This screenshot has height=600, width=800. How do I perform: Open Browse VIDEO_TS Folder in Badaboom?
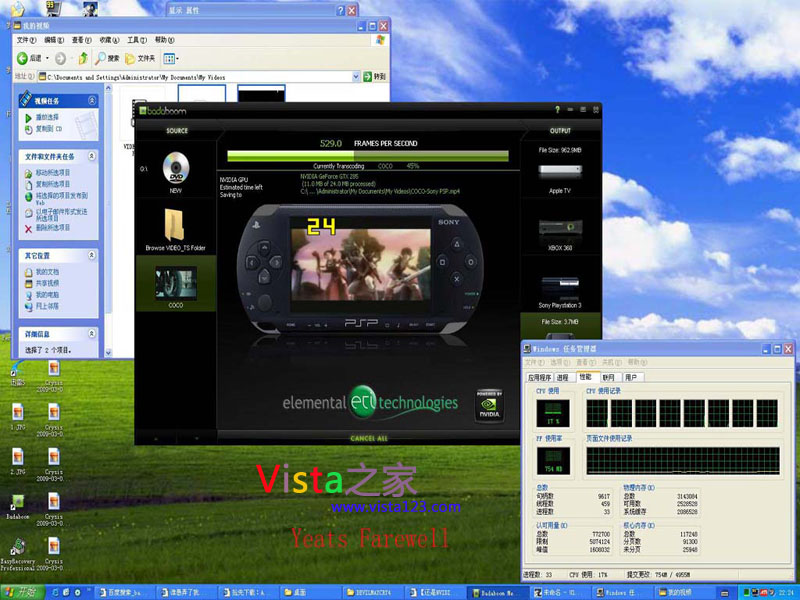pos(175,229)
